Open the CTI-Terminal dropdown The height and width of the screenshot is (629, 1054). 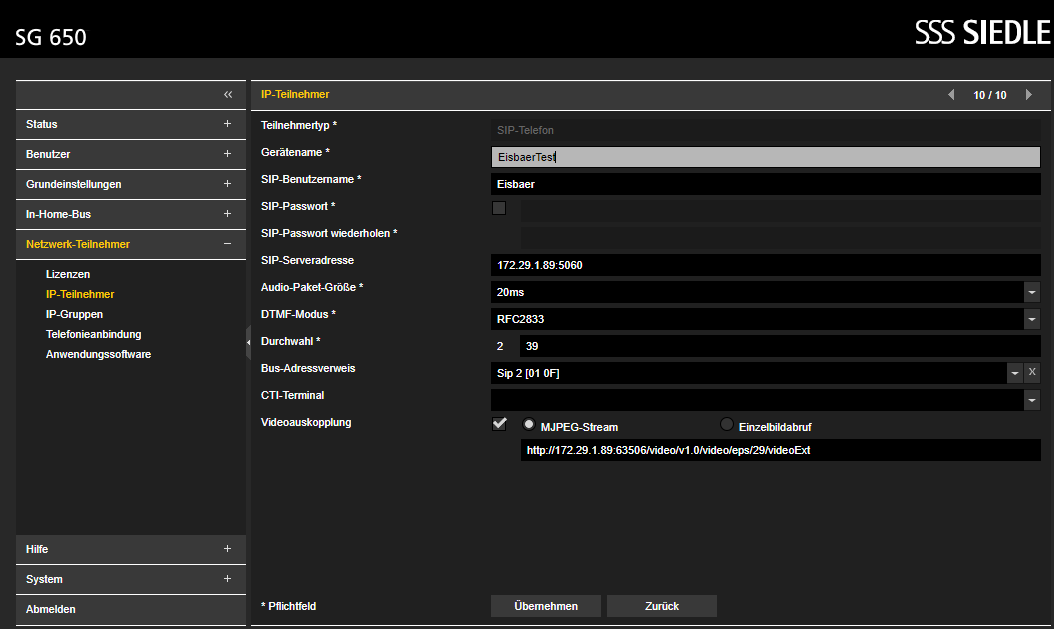[1032, 400]
